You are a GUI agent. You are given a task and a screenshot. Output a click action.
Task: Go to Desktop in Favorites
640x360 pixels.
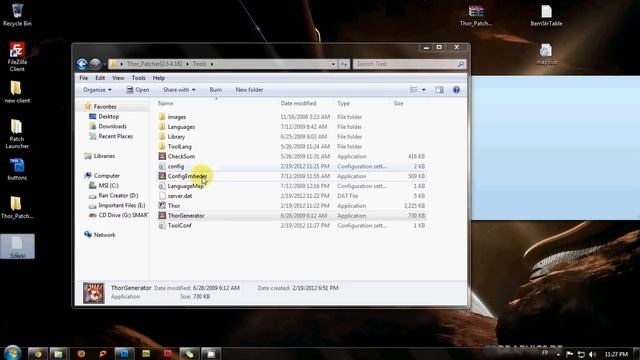point(108,116)
